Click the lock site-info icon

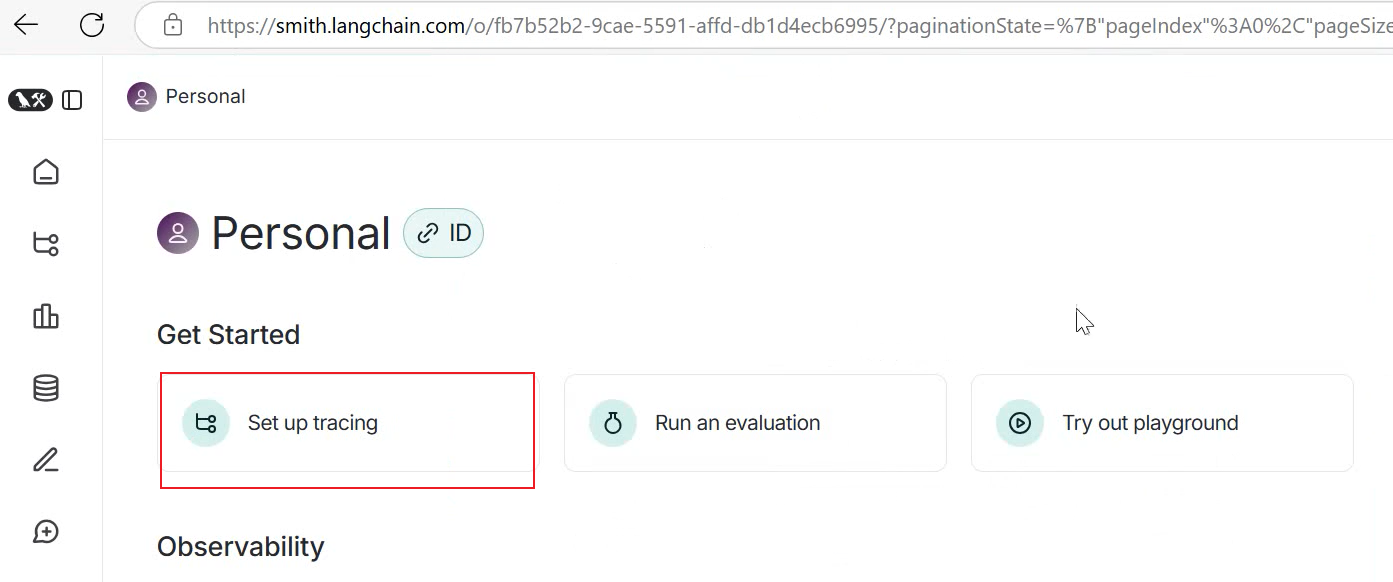click(173, 25)
